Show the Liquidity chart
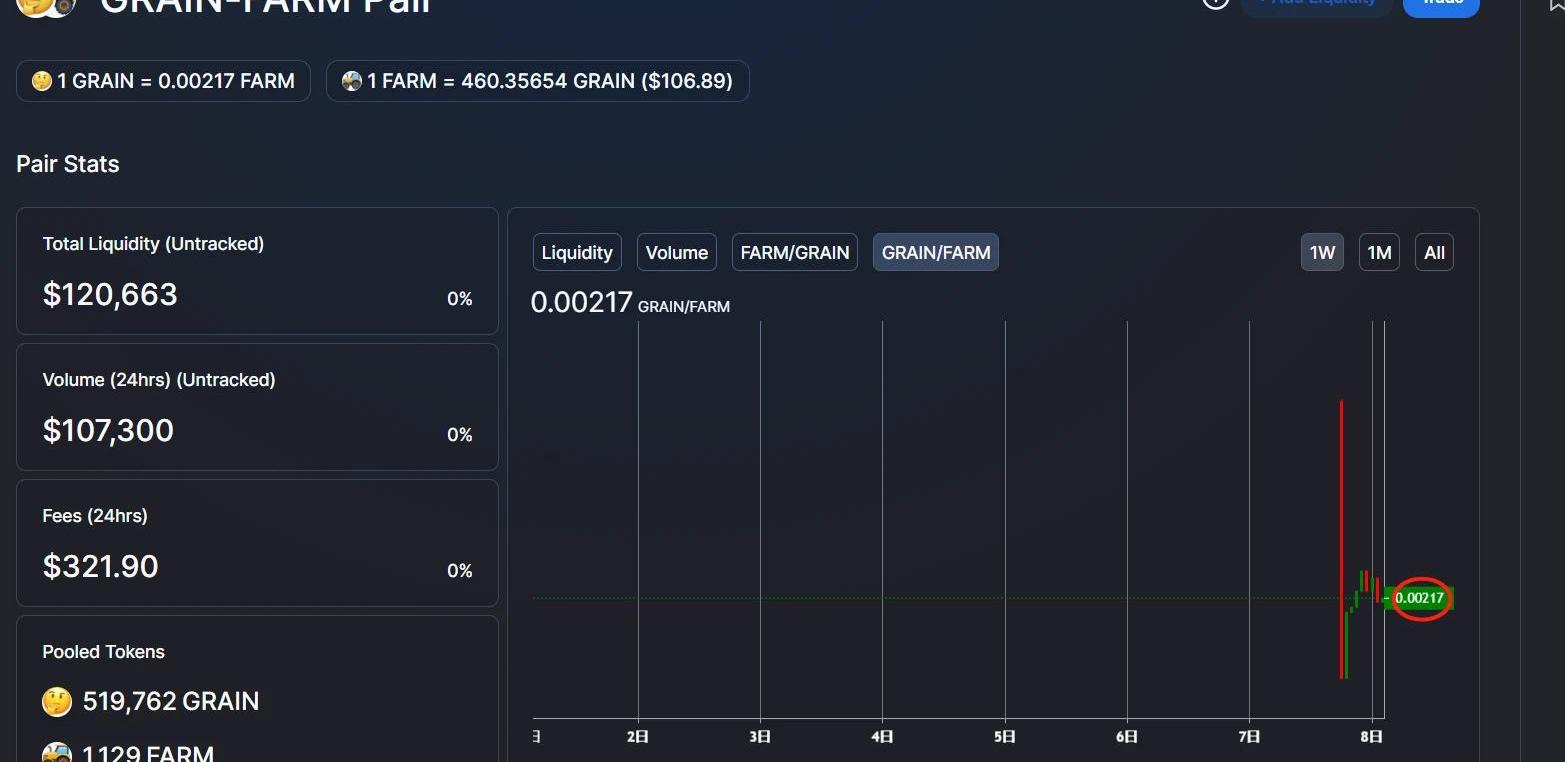 [577, 253]
